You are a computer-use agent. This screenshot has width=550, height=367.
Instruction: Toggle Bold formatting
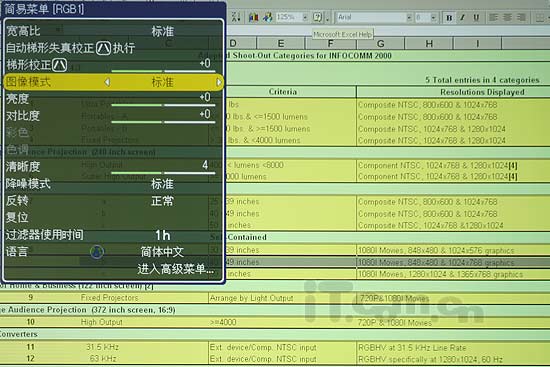pos(449,18)
